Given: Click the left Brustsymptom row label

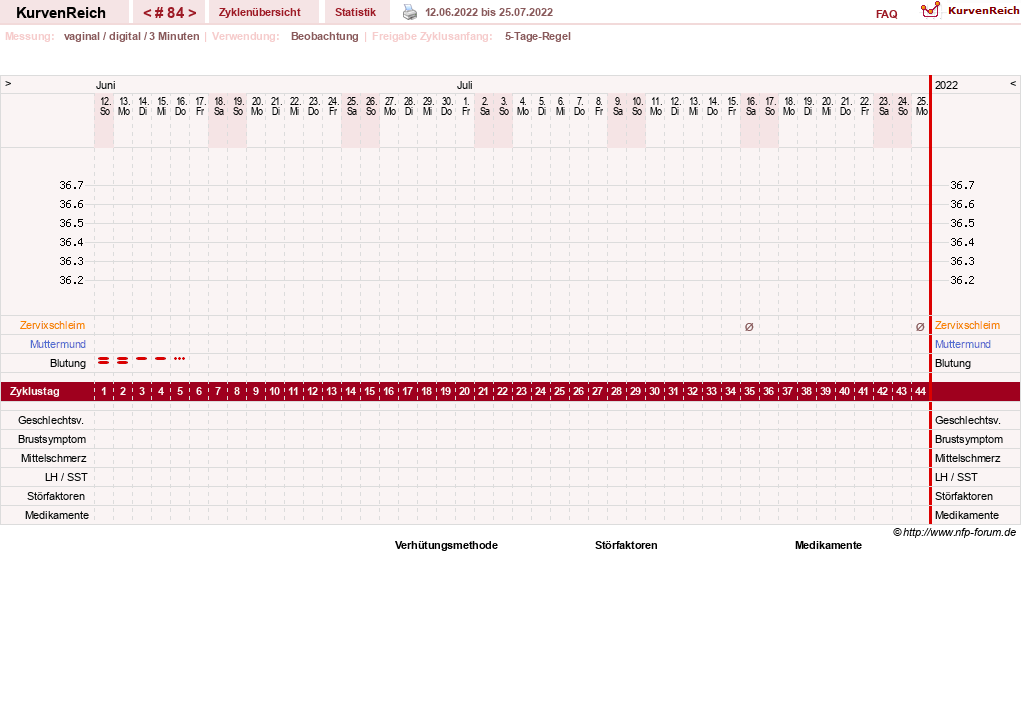Looking at the screenshot, I should tap(52, 440).
